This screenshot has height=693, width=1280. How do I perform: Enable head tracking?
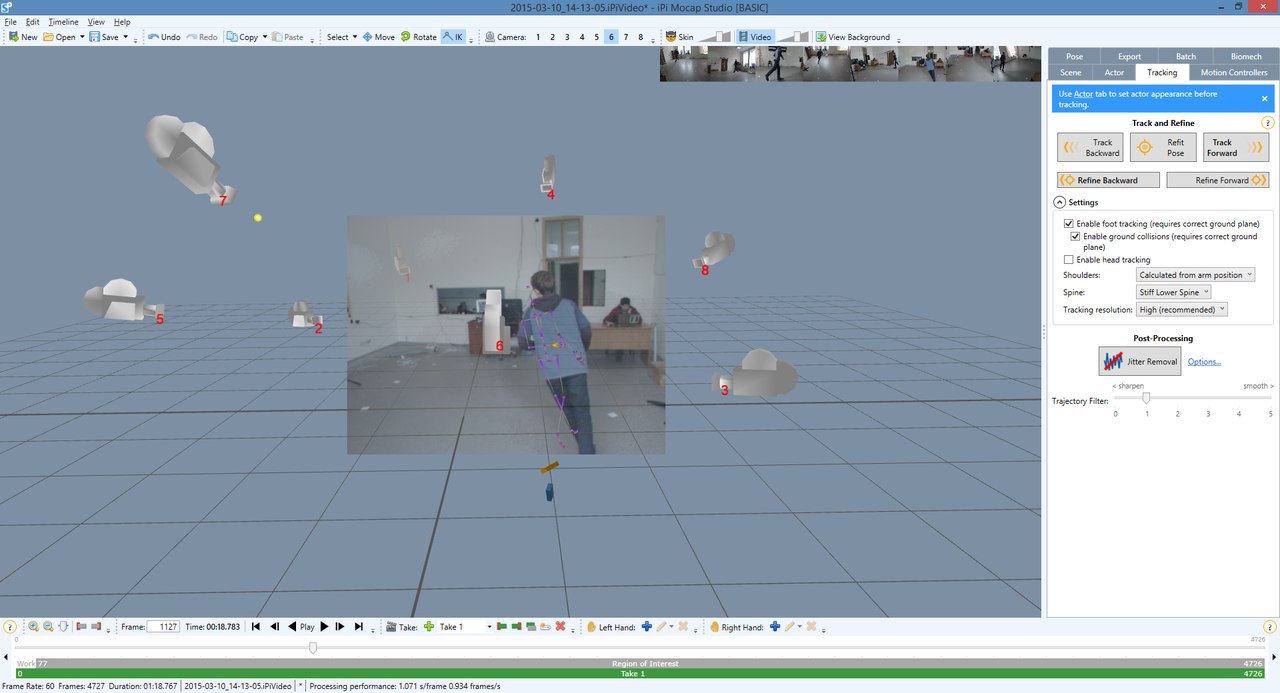(1069, 260)
